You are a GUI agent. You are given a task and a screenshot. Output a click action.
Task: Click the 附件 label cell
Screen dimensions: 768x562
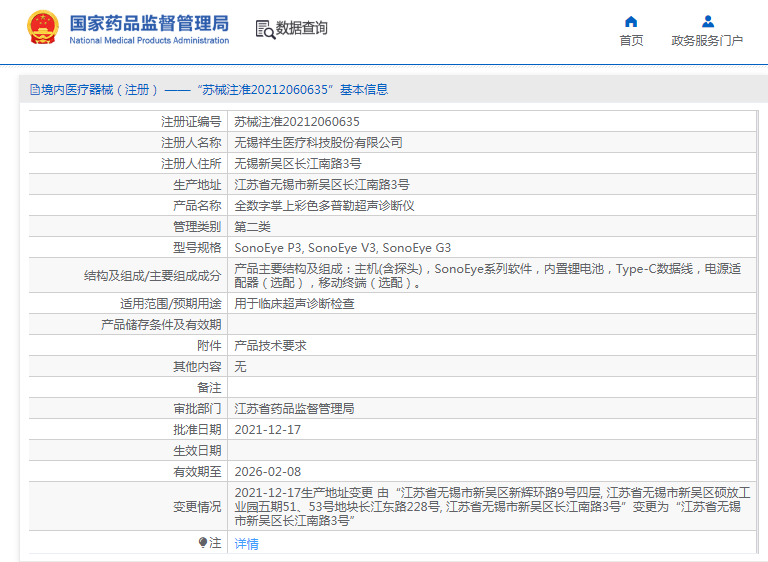pyautogui.click(x=127, y=346)
